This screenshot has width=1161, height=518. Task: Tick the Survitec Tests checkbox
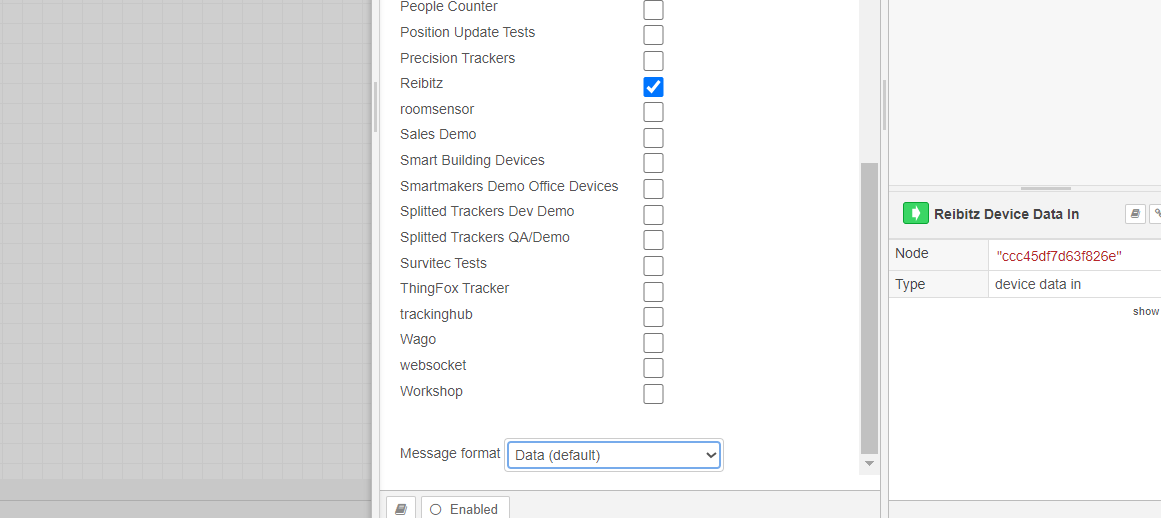click(x=653, y=265)
